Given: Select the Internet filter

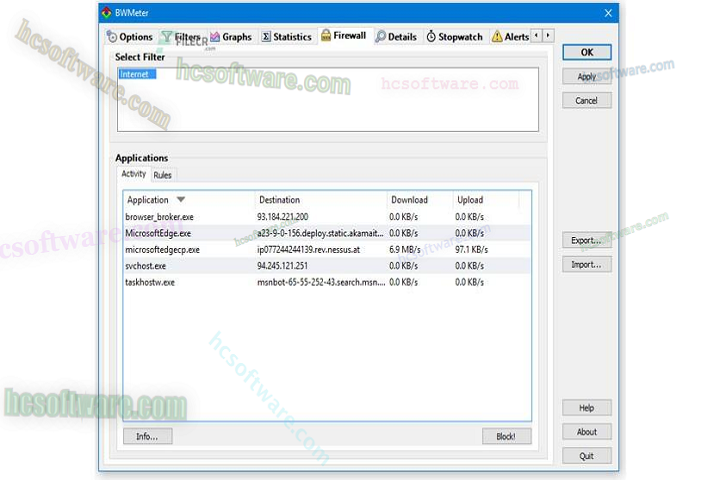Looking at the screenshot, I should (x=137, y=74).
